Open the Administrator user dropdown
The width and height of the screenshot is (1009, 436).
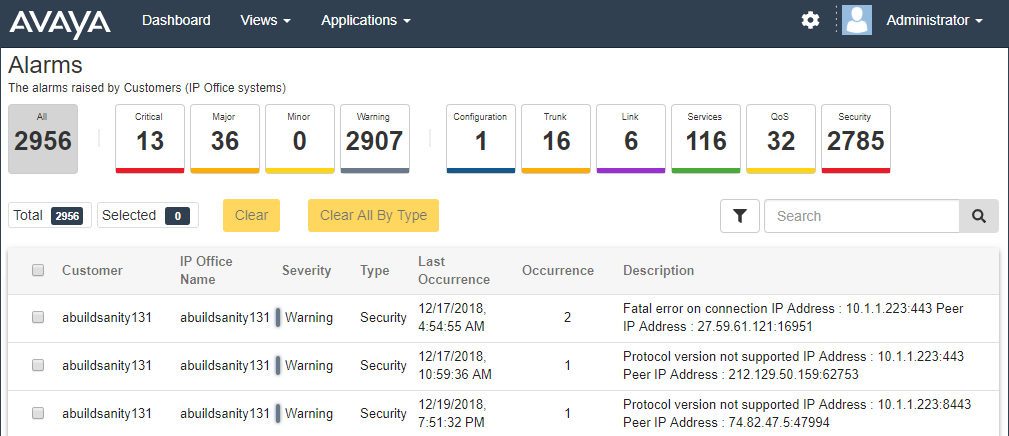[934, 21]
